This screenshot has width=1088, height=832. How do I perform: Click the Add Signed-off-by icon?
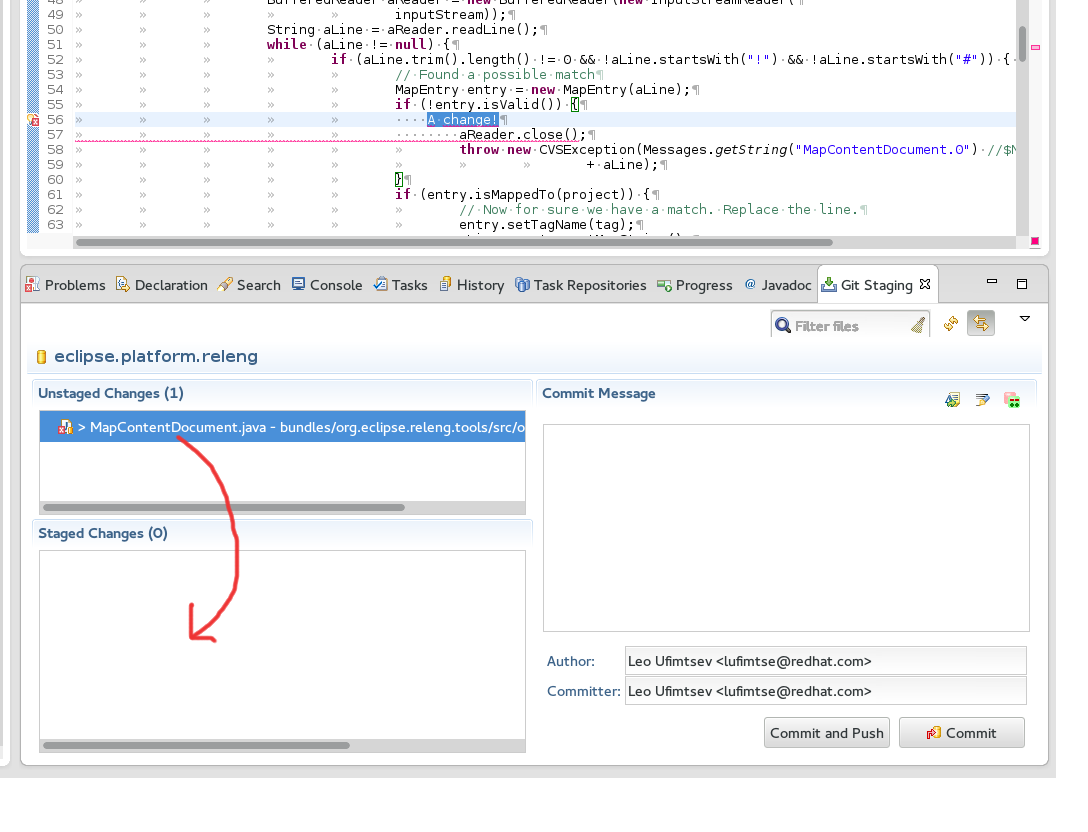[982, 400]
